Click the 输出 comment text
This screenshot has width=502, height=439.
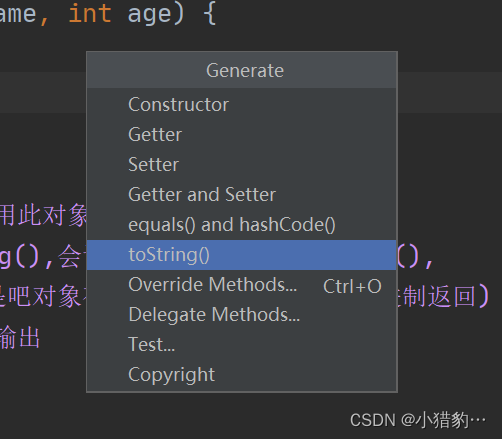click(20, 338)
